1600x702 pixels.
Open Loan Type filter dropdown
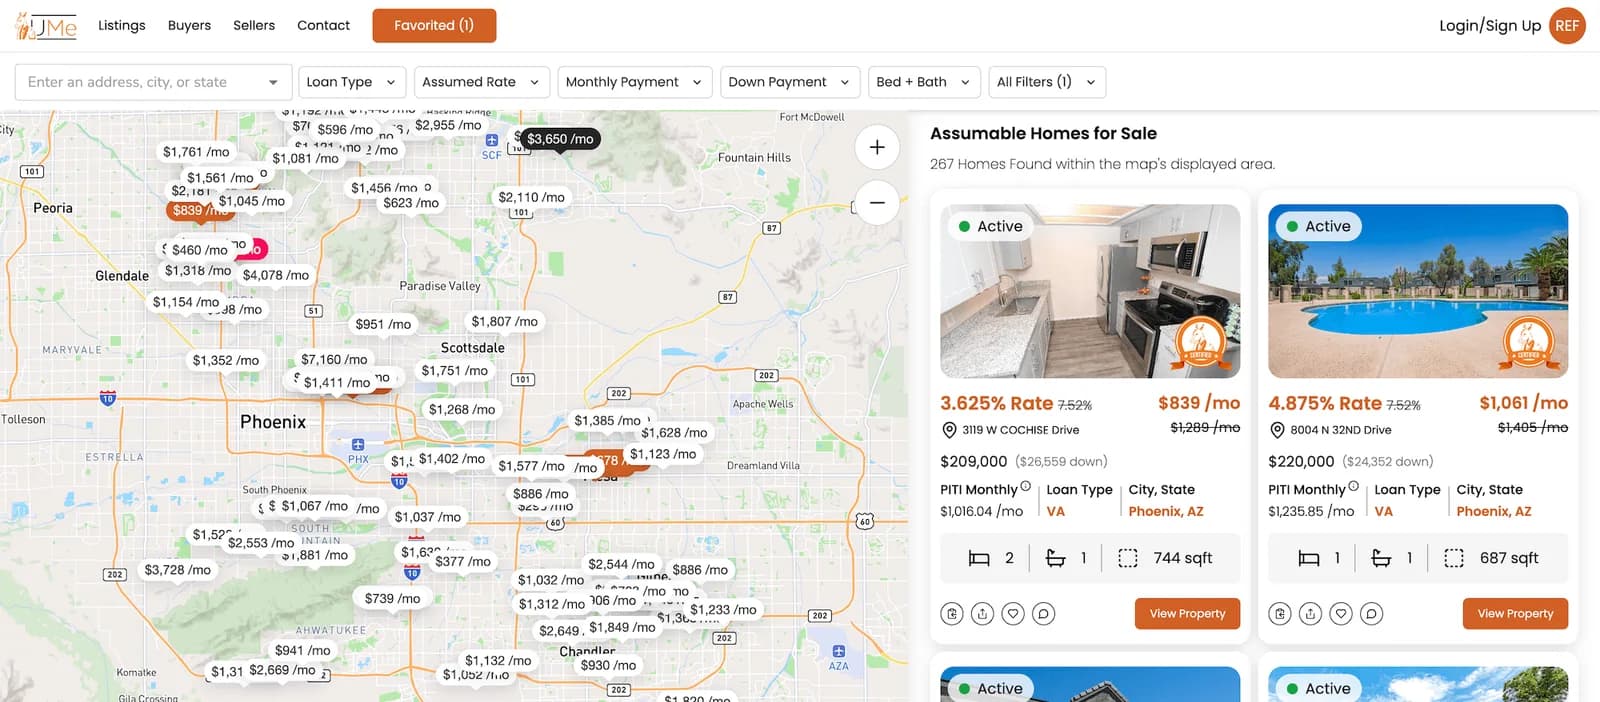[x=352, y=82]
